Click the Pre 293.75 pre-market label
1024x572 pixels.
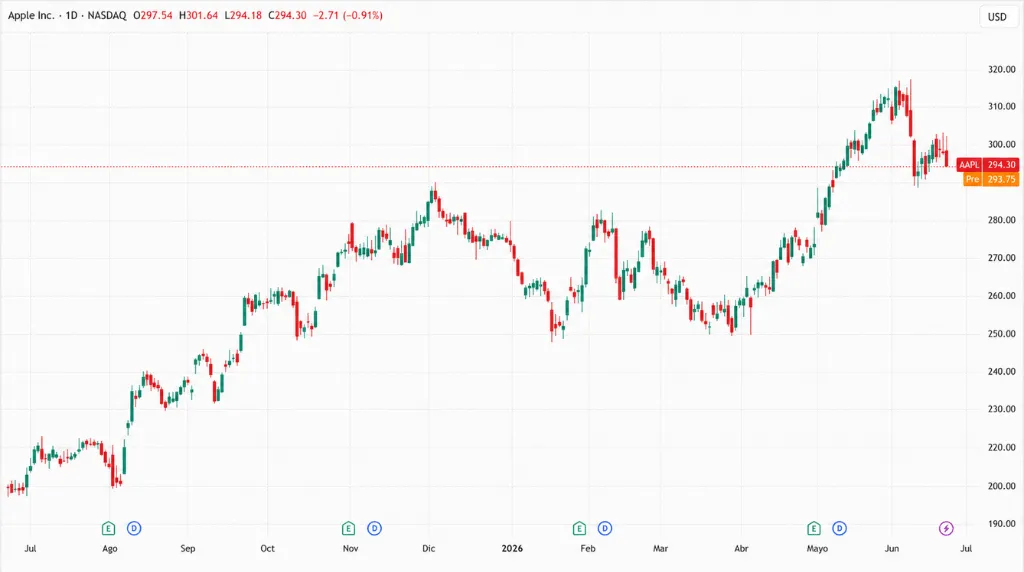[x=991, y=179]
